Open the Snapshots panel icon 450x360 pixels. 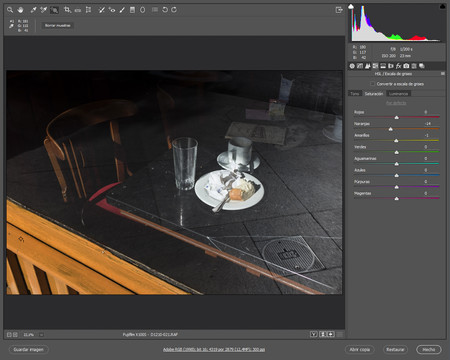422,66
